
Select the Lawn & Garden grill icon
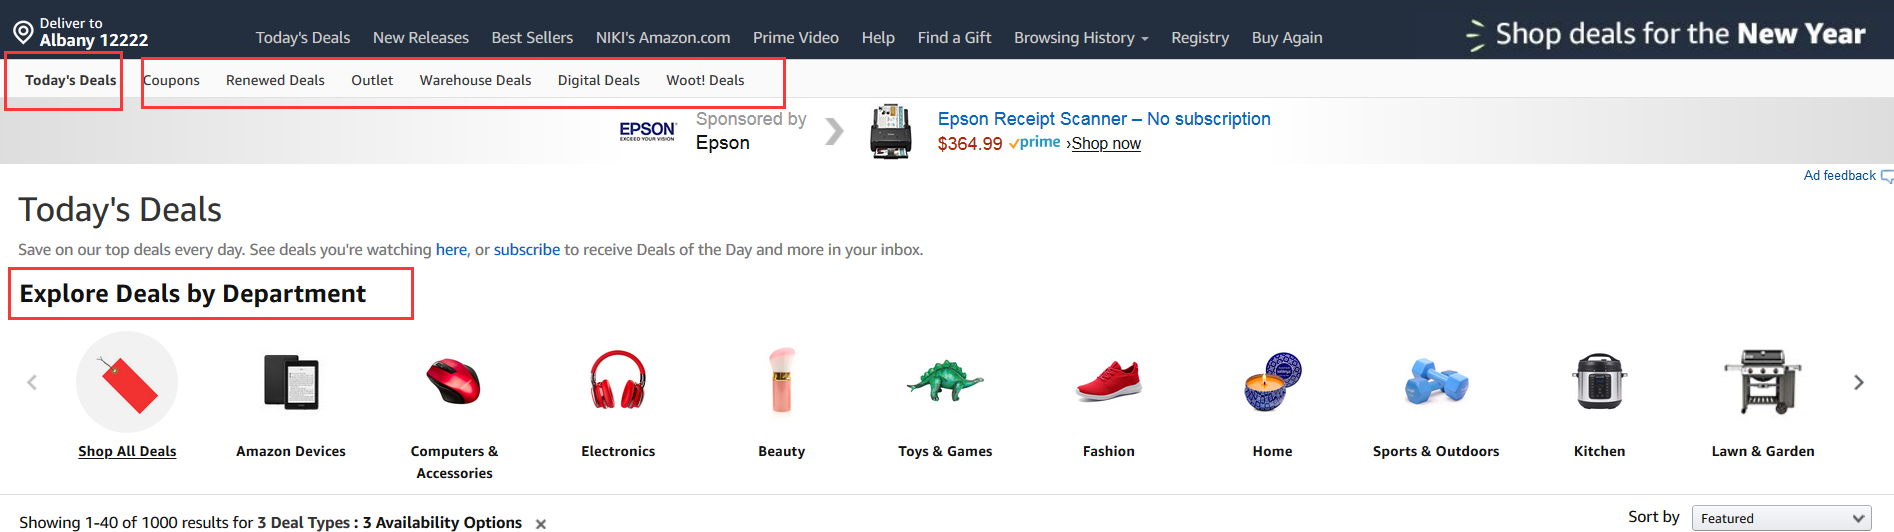[1762, 381]
